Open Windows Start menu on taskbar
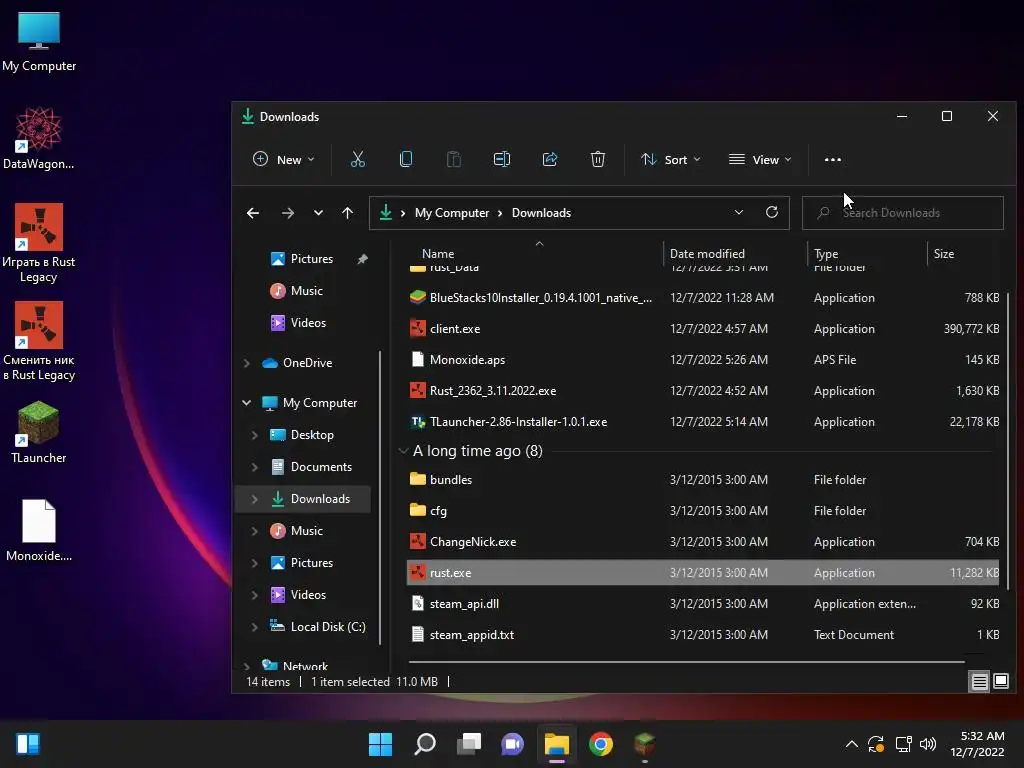The image size is (1024, 768). point(380,744)
